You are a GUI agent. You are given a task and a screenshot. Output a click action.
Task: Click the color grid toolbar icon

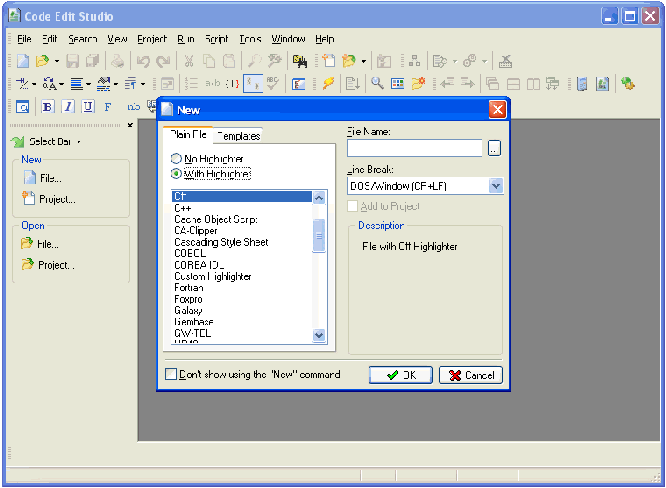(x=398, y=83)
